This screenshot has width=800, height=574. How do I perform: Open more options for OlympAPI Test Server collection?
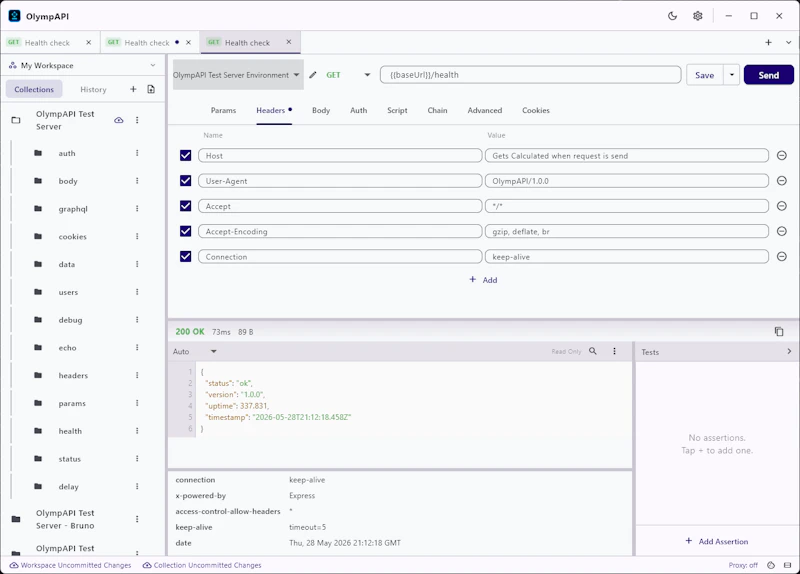pyautogui.click(x=137, y=120)
